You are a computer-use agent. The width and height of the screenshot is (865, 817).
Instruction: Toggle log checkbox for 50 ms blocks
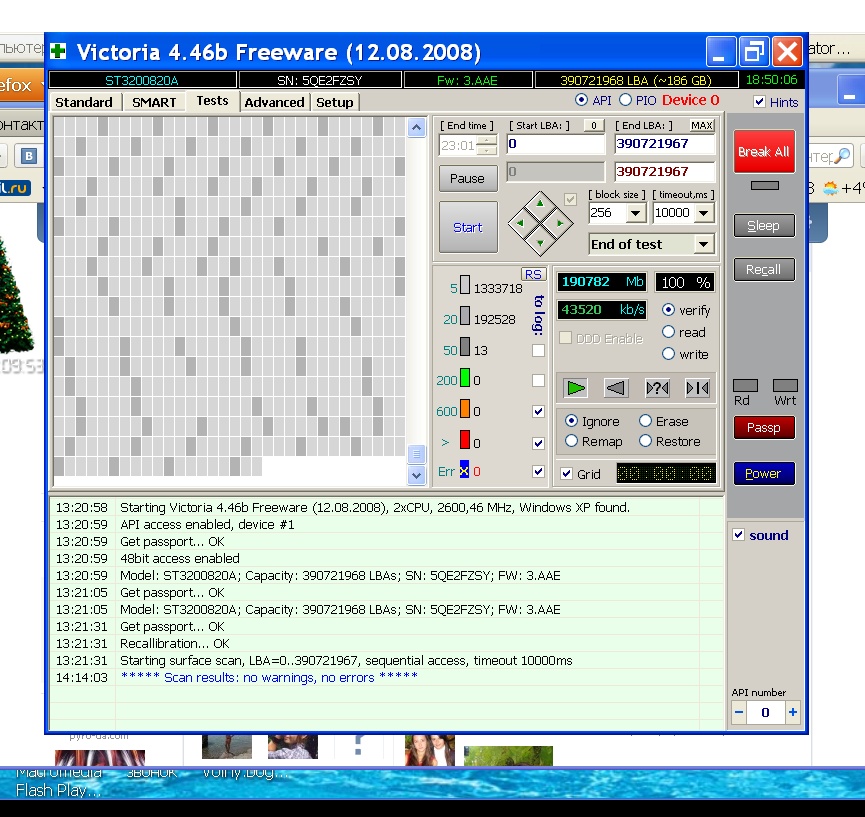tap(538, 350)
